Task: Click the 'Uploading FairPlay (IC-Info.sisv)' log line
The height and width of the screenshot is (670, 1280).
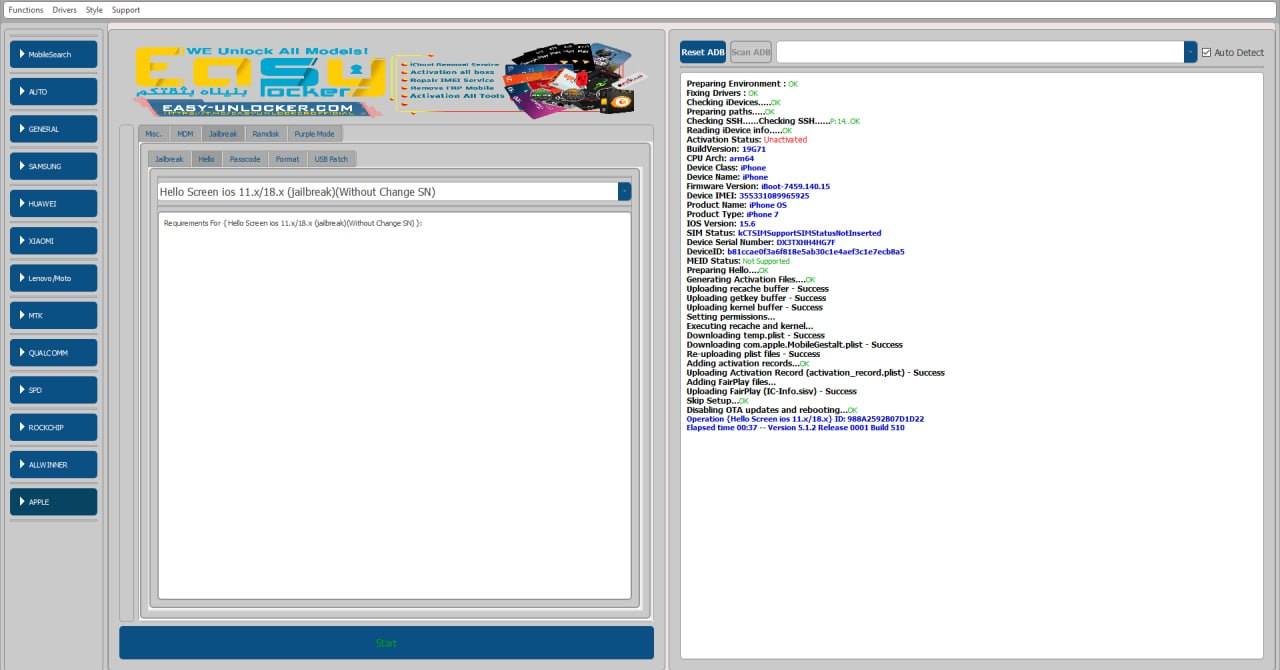Action: (x=771, y=392)
